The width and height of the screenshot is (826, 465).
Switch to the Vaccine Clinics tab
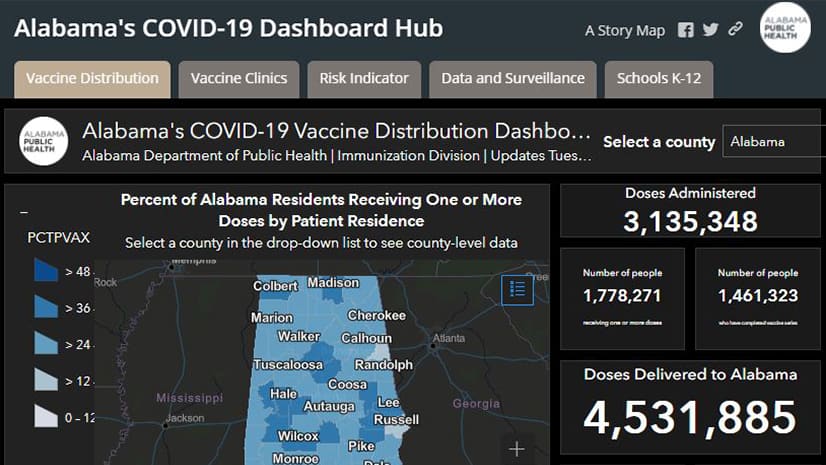coord(239,79)
